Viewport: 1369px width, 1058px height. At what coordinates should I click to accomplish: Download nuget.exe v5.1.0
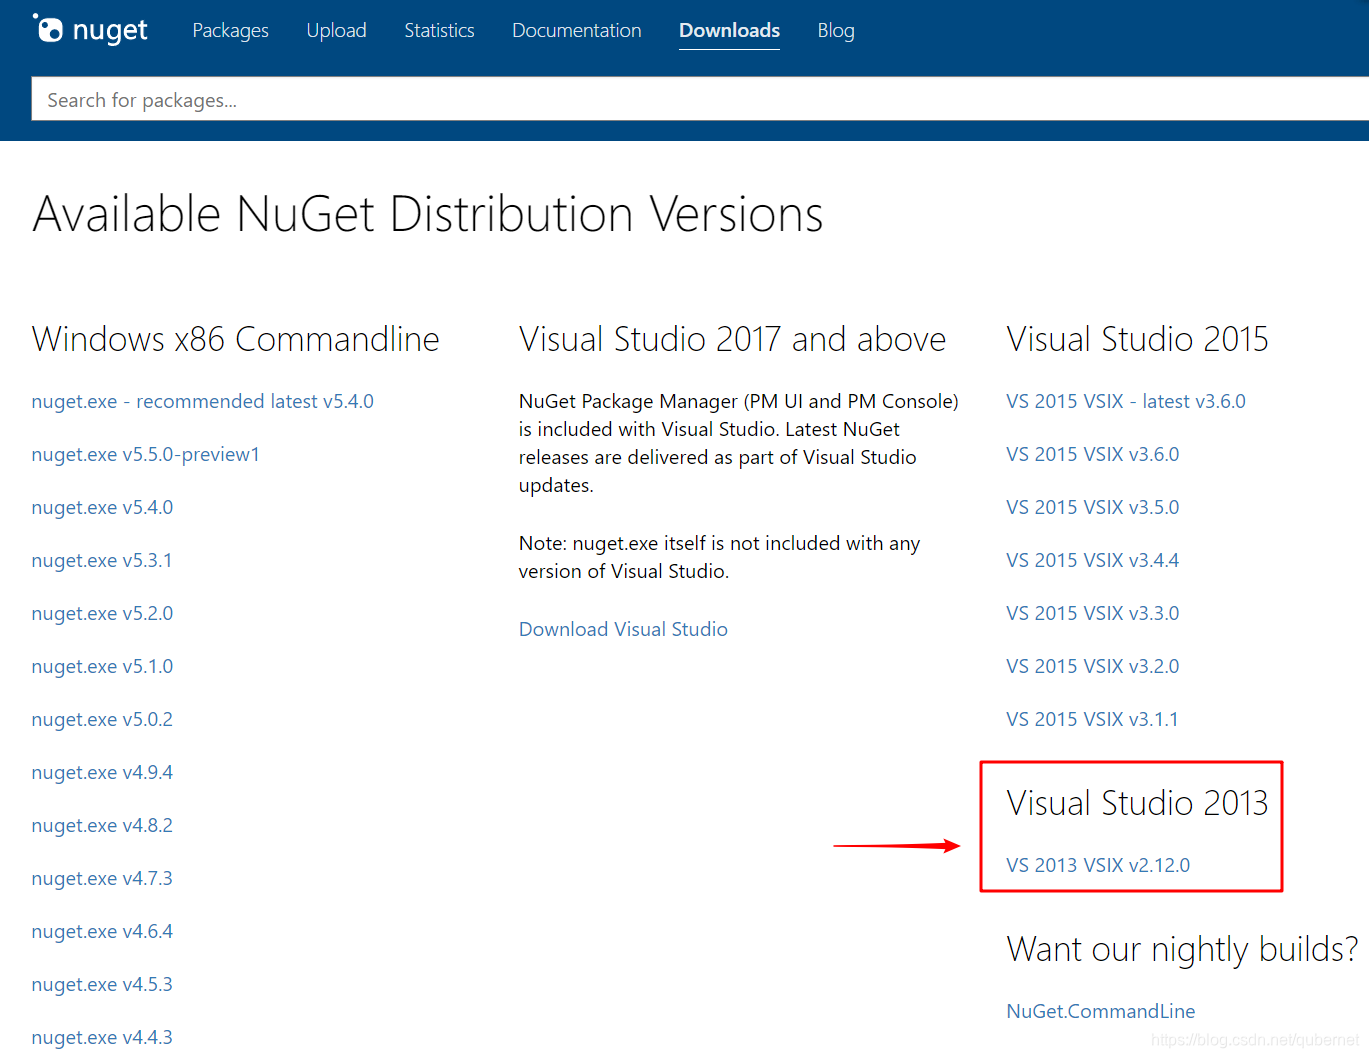point(102,666)
